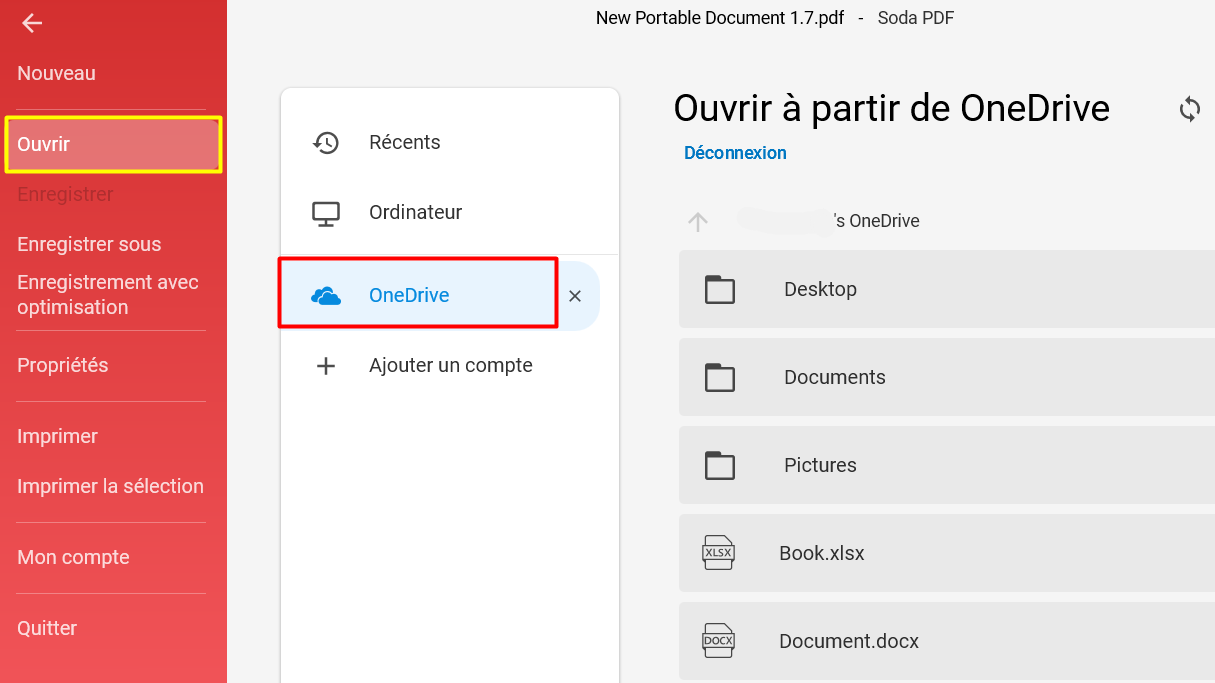Screen dimensions: 1215x683
Task: Click the Récents history clock icon
Action: click(326, 142)
